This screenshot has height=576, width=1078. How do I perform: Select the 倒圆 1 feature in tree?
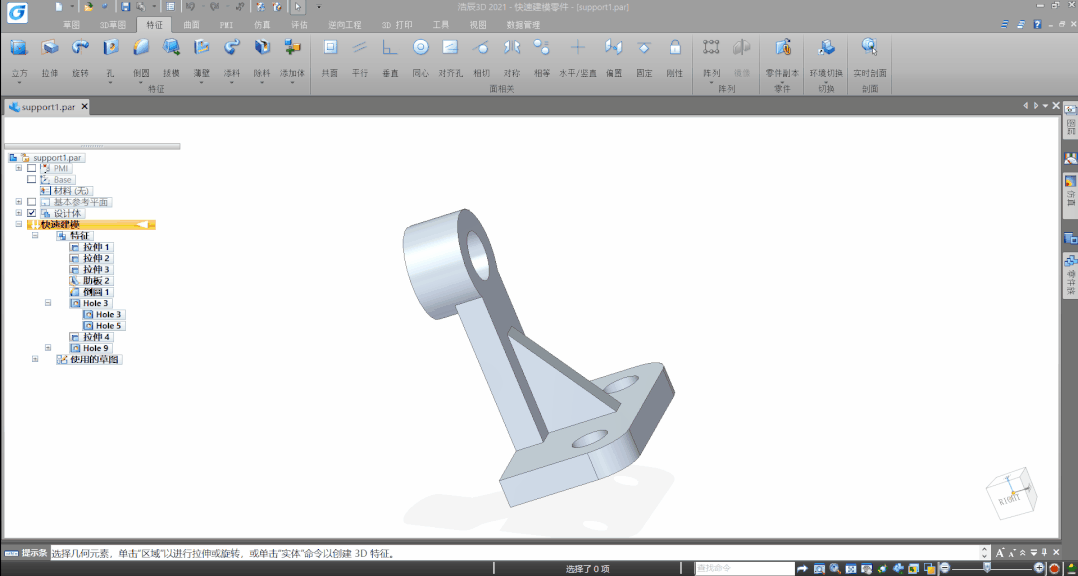[90, 291]
